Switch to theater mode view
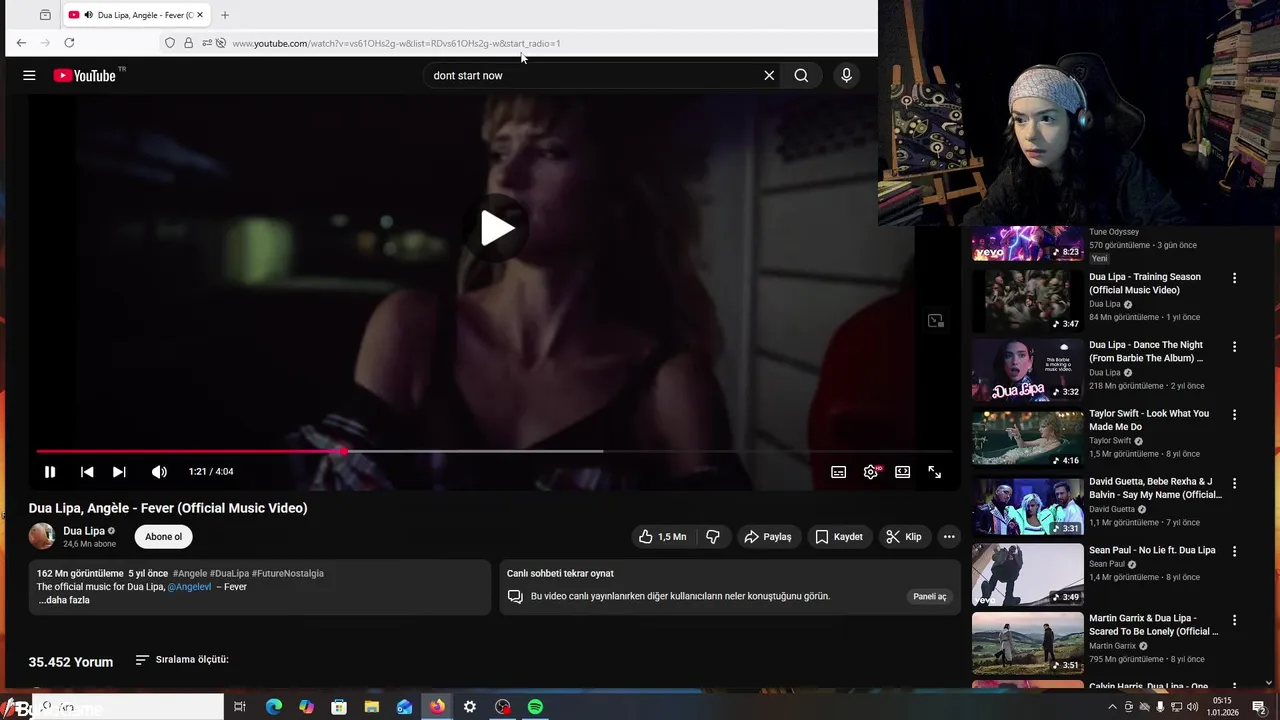Viewport: 1280px width, 720px height. pyautogui.click(x=903, y=472)
